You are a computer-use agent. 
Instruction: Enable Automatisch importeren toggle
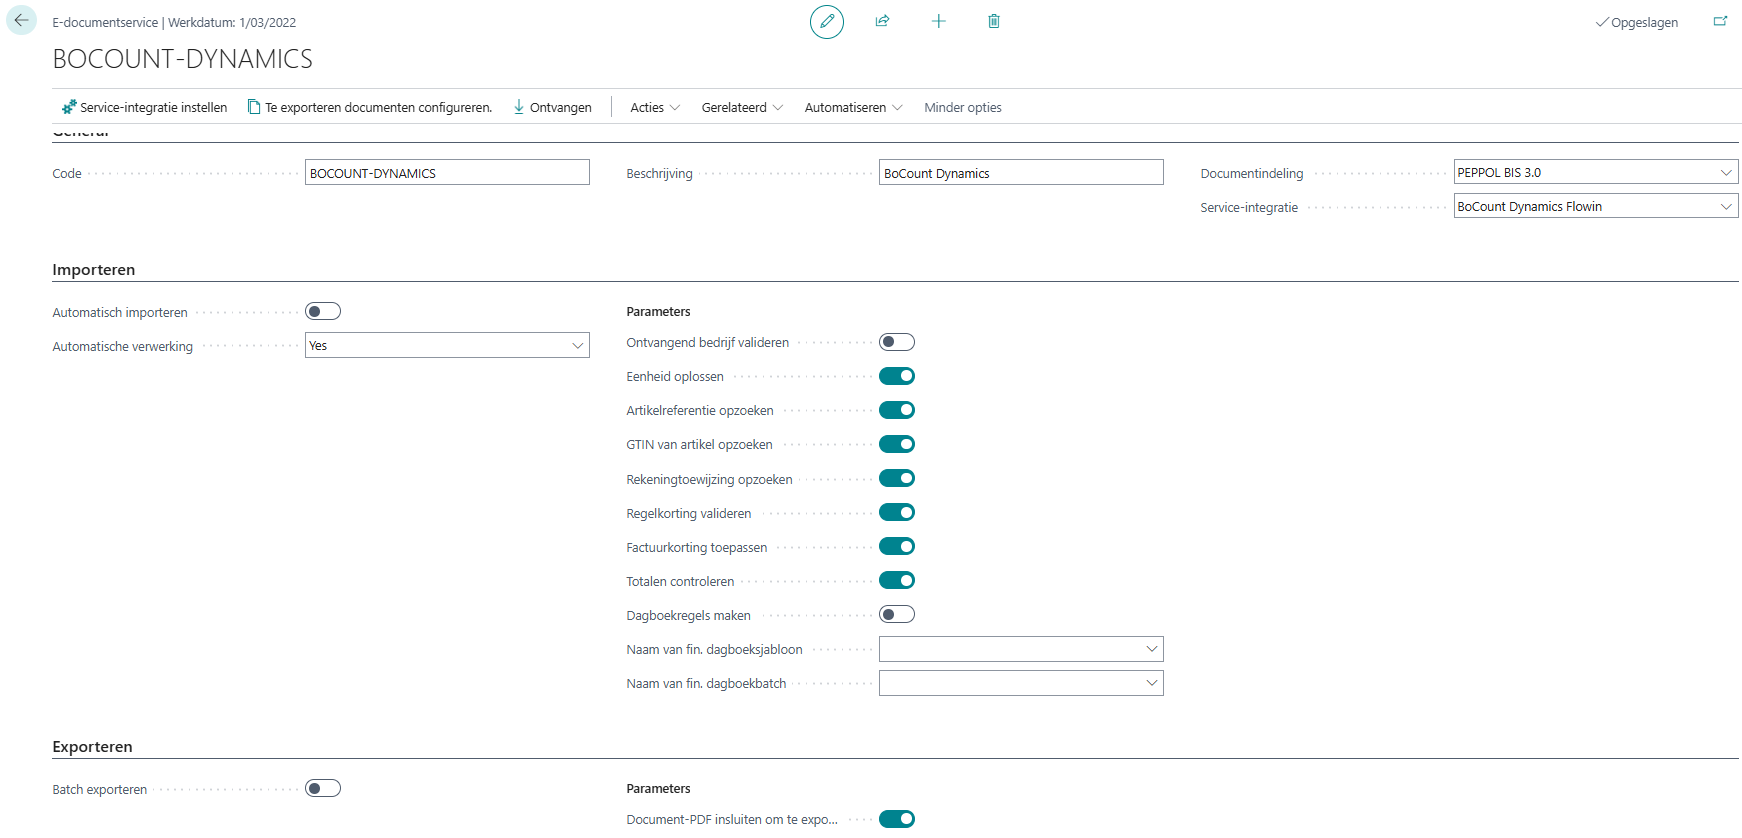pyautogui.click(x=322, y=312)
